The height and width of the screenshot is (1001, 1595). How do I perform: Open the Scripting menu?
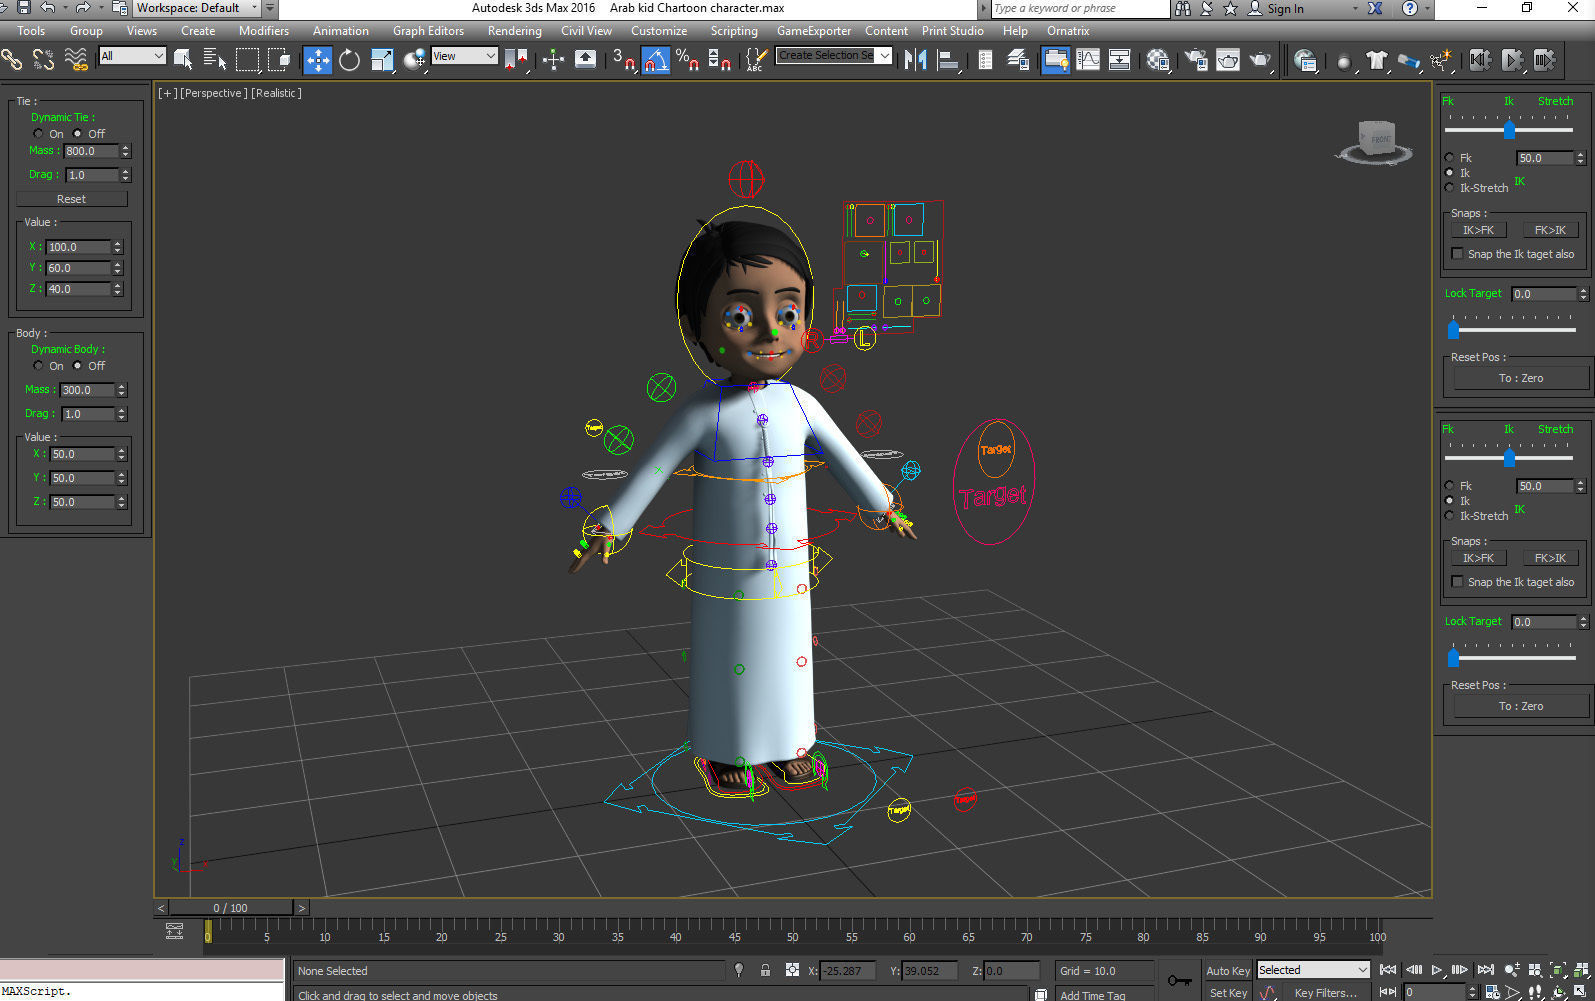click(734, 31)
